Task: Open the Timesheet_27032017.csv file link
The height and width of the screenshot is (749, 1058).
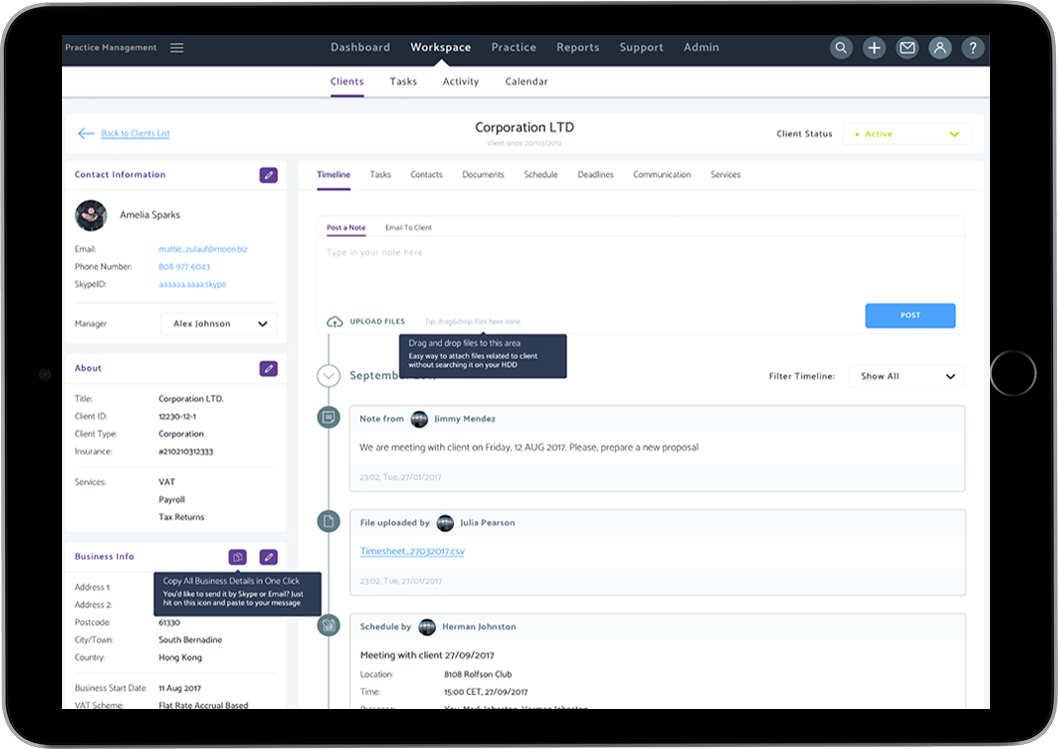Action: [412, 551]
